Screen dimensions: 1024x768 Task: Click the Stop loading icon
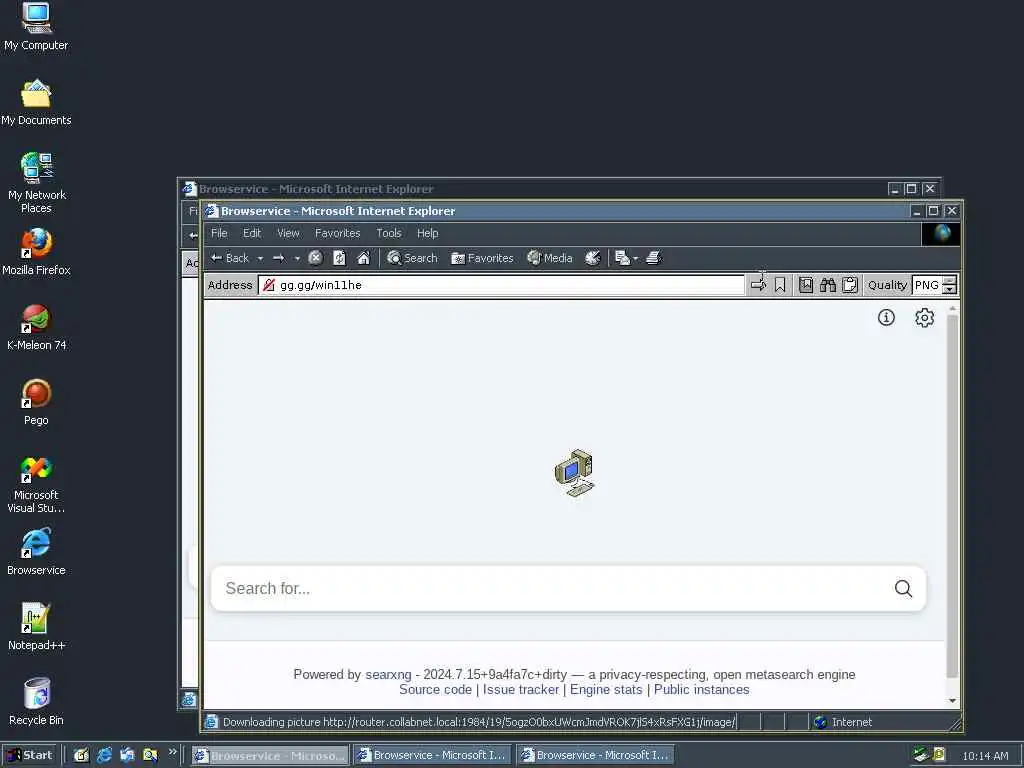pos(315,258)
